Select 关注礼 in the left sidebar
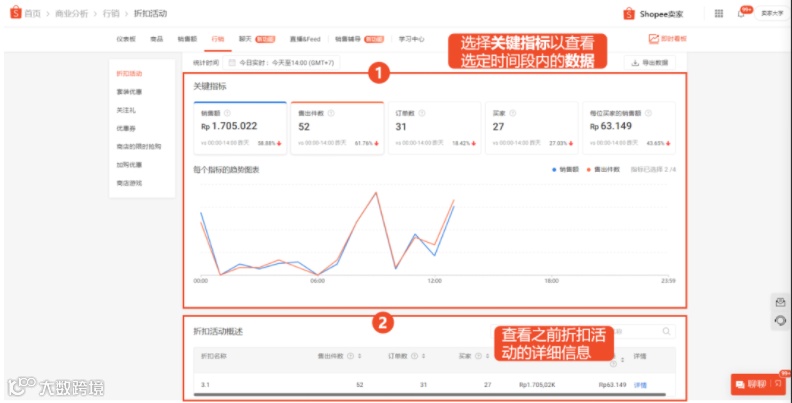The image size is (792, 403). pyautogui.click(x=126, y=110)
